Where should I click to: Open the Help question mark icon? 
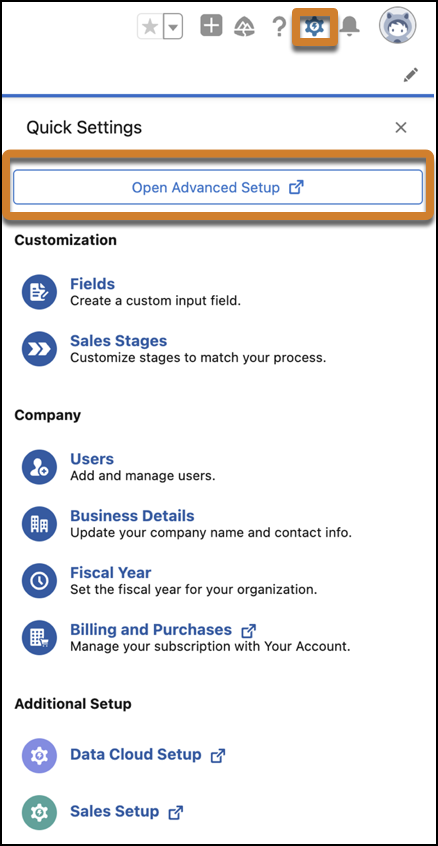[x=278, y=26]
